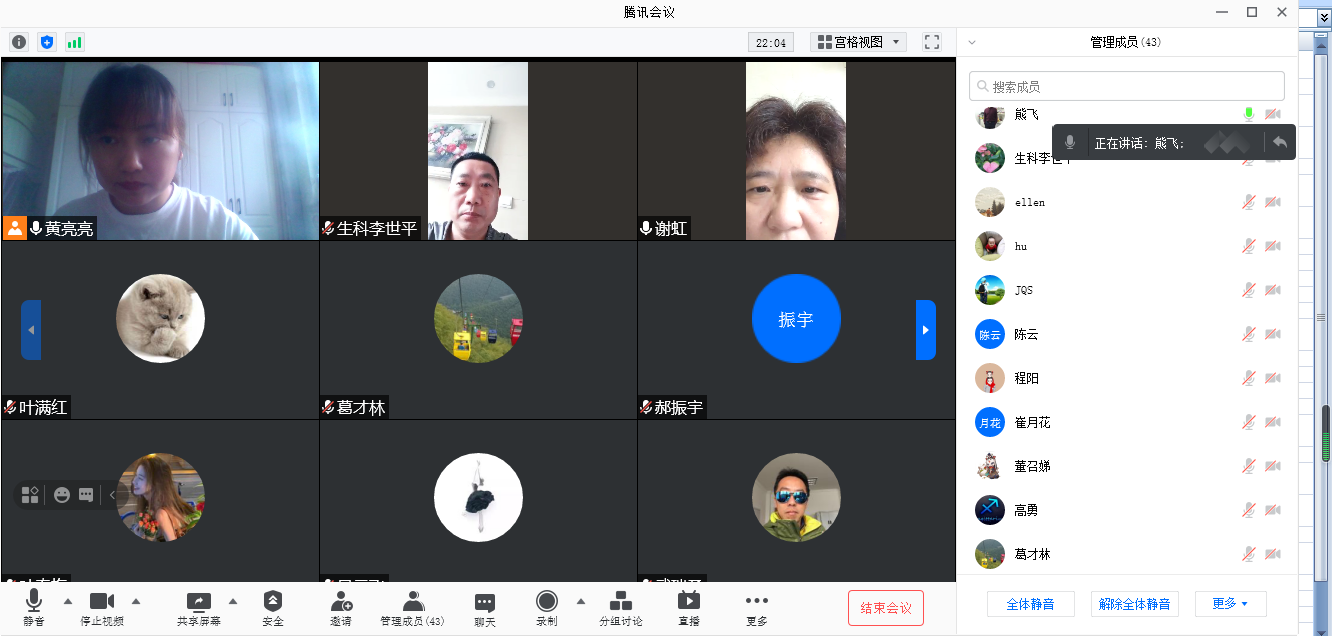Mute microphone with 静音 button
Image resolution: width=1332 pixels, height=636 pixels.
34,601
